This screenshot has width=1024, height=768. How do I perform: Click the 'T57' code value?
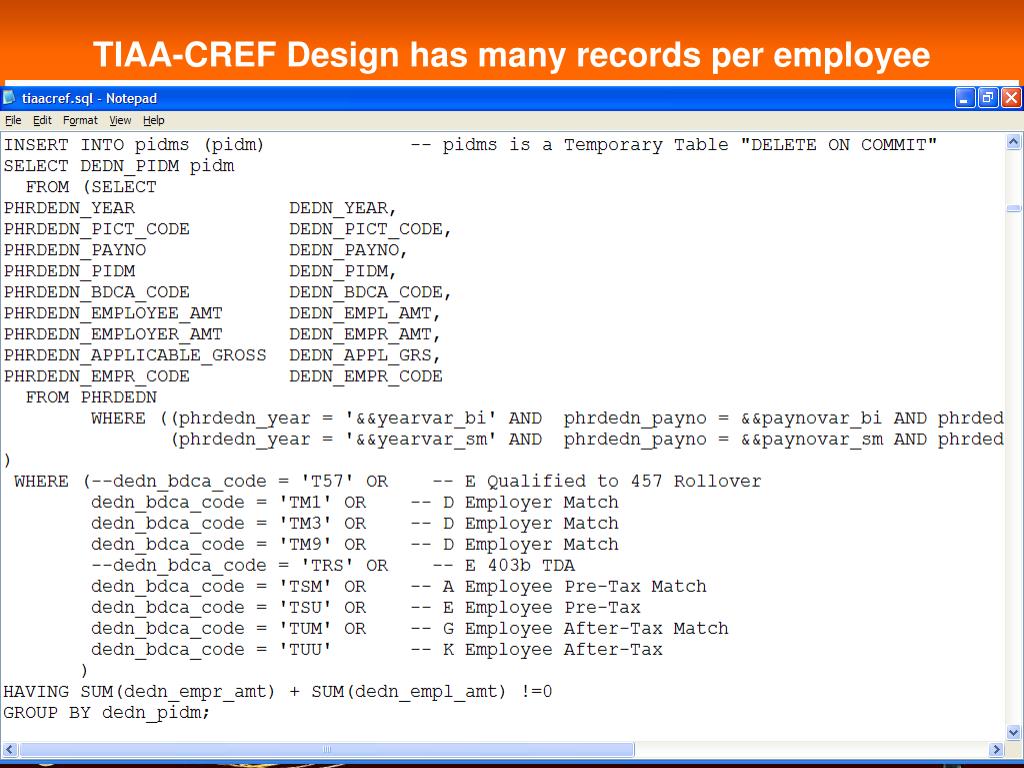[x=327, y=481]
